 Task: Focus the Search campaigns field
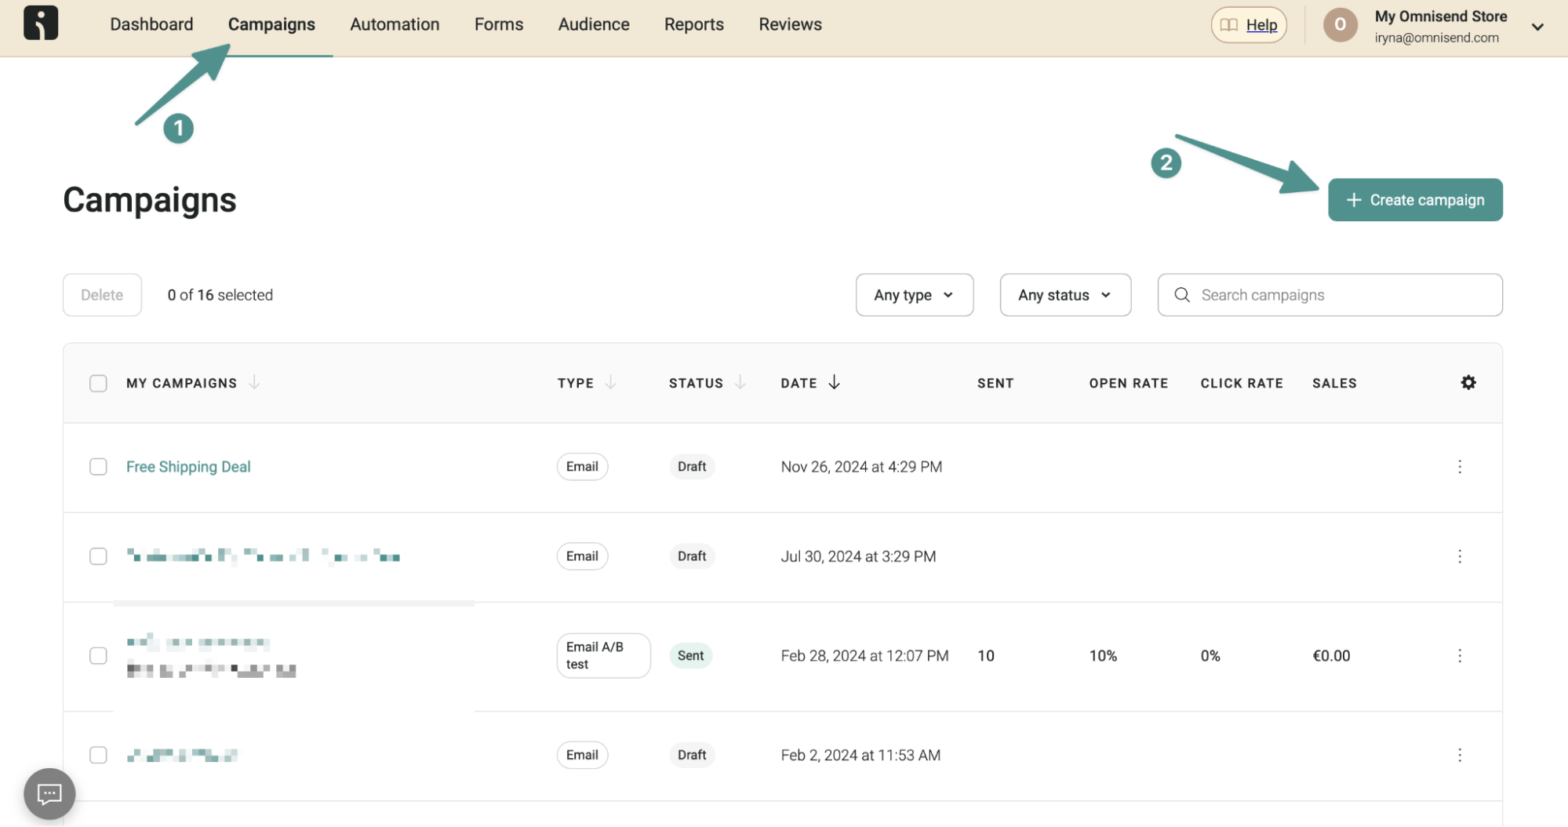pyautogui.click(x=1340, y=295)
